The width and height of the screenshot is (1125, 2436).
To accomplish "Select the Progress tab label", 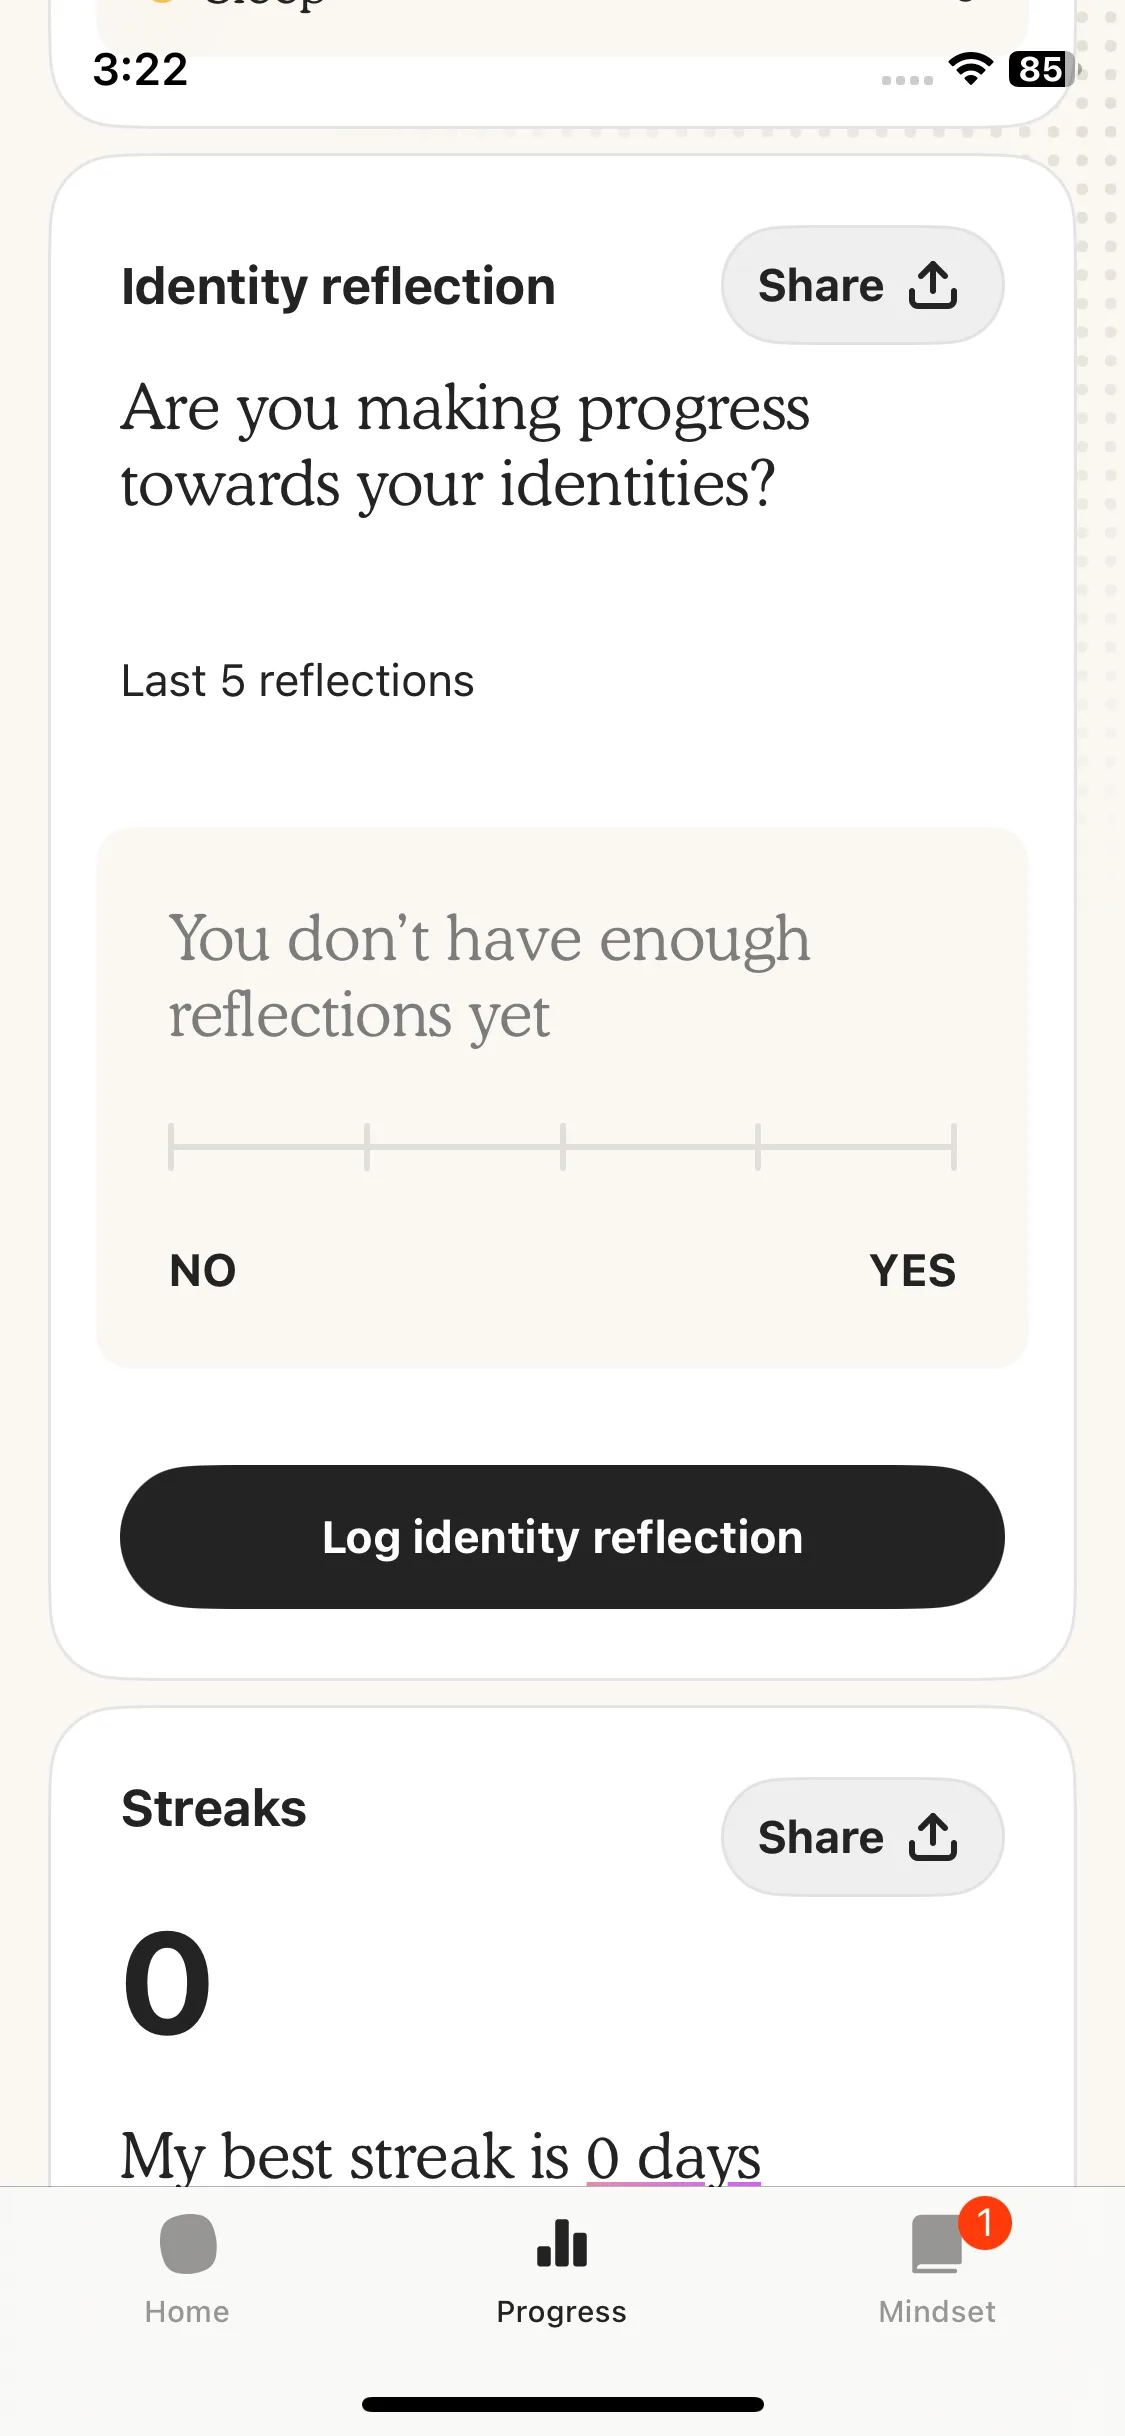I will pos(562,2312).
